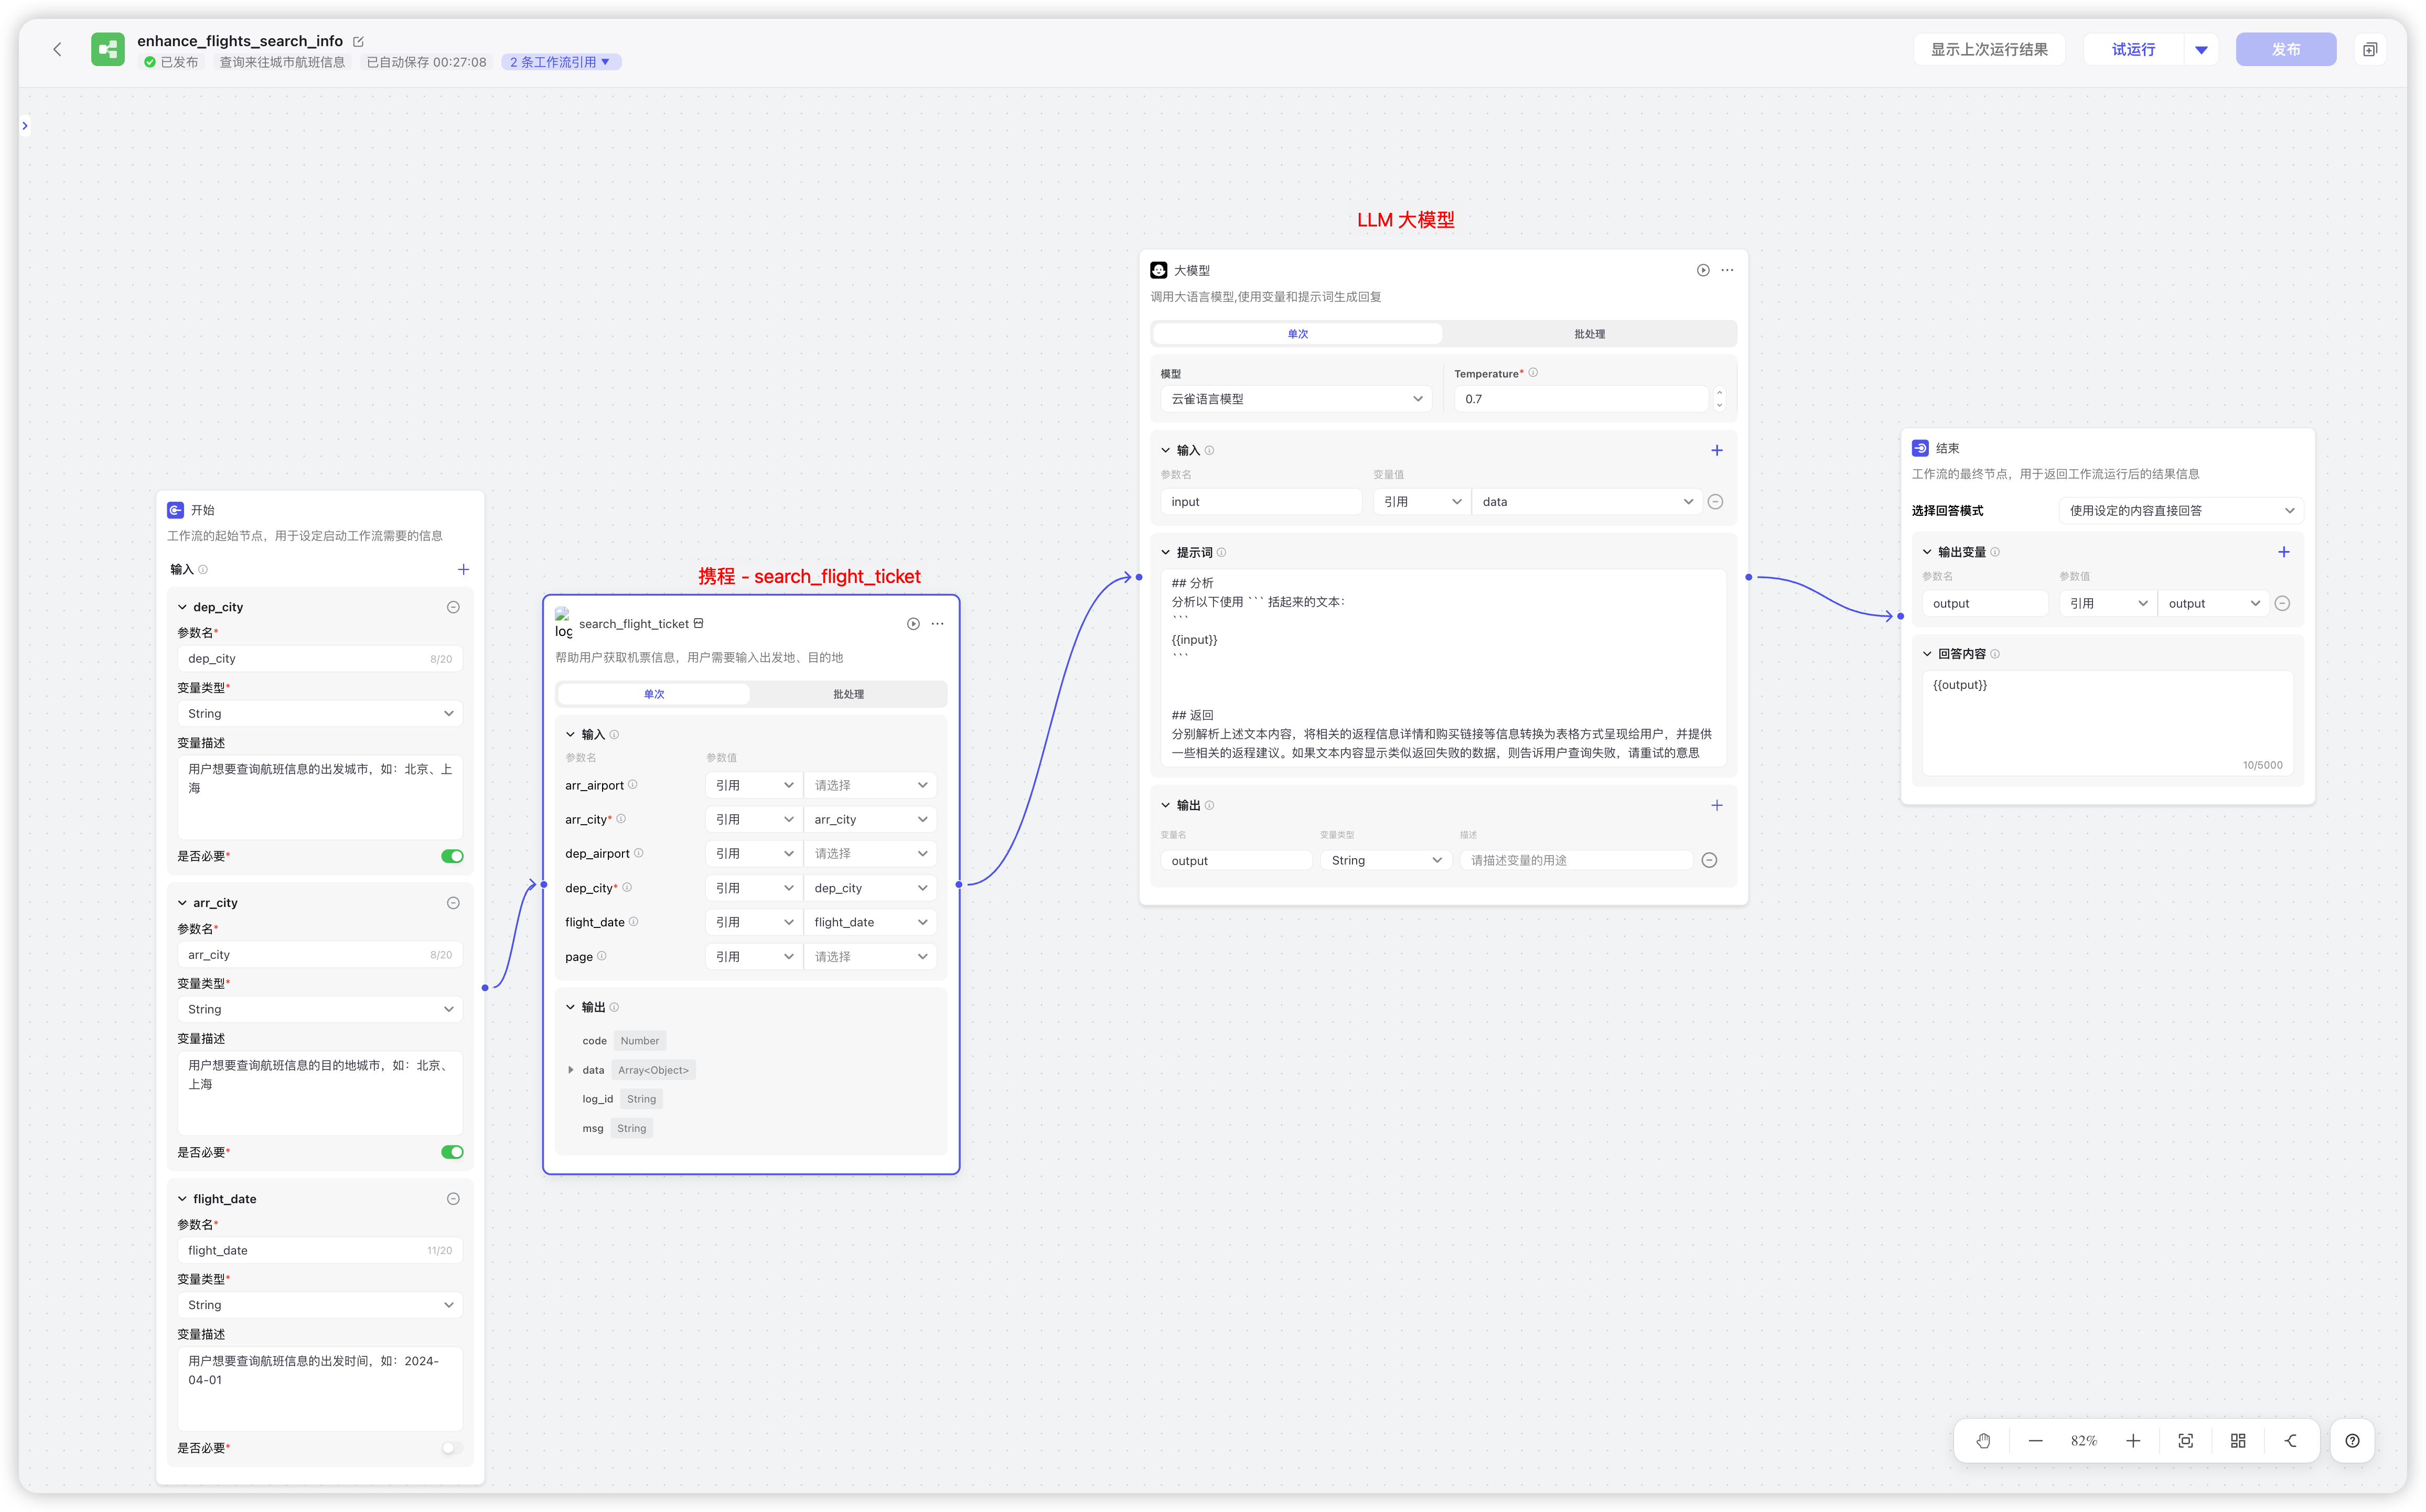
Task: Remove the dep_city input parameter
Action: (x=453, y=607)
